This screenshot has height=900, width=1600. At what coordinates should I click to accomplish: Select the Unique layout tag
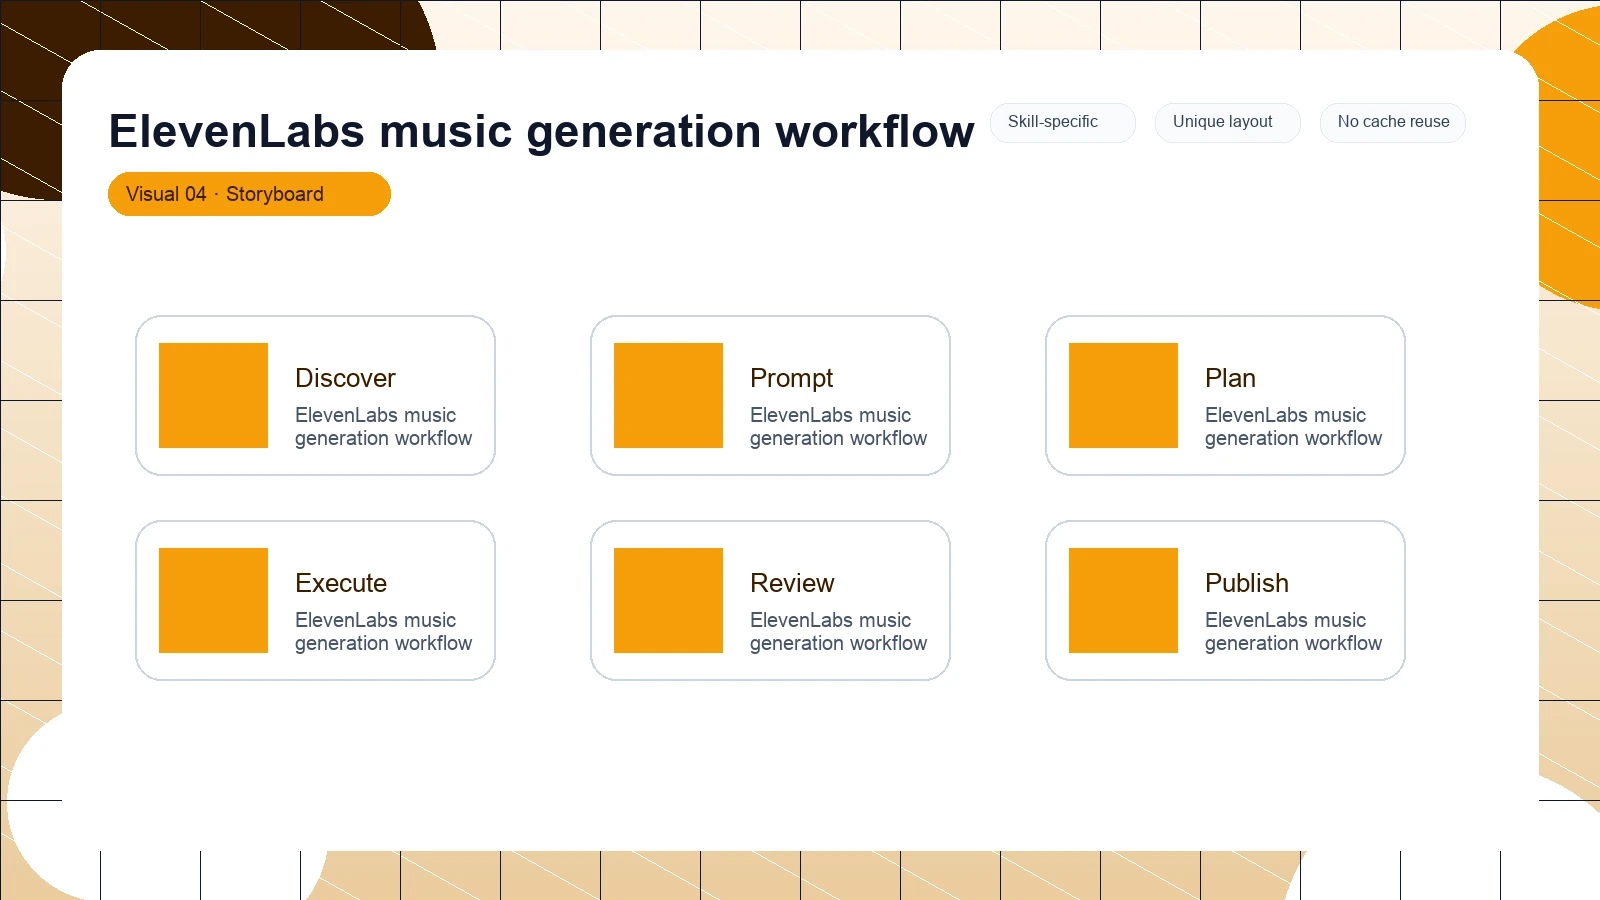[x=1228, y=123]
